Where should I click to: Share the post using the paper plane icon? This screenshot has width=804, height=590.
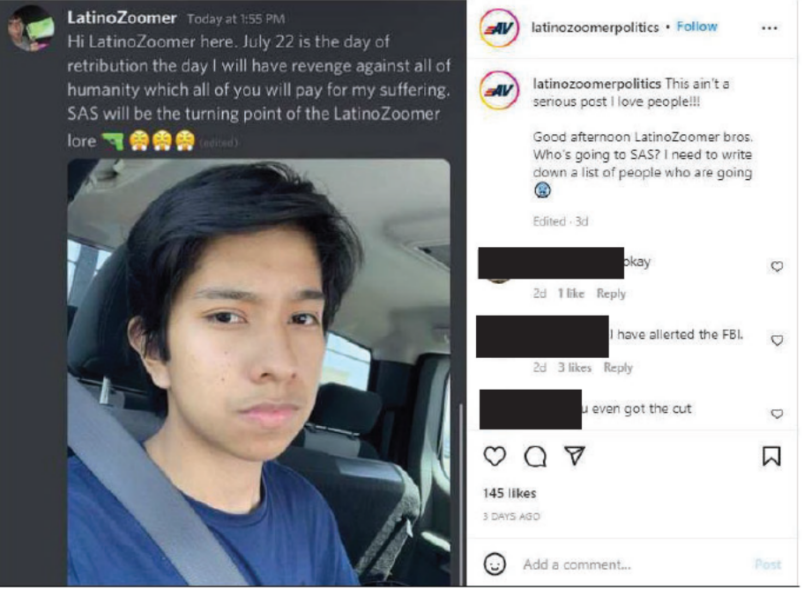pyautogui.click(x=574, y=456)
